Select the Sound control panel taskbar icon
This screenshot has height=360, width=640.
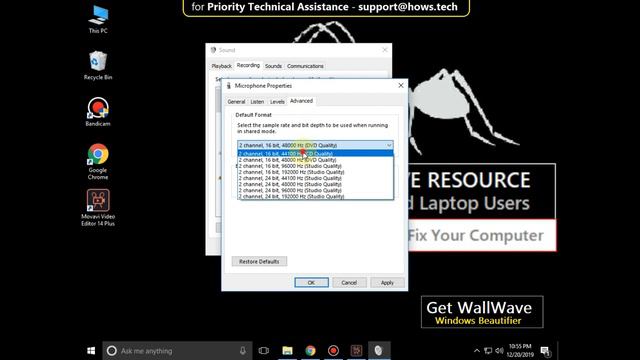click(x=379, y=351)
